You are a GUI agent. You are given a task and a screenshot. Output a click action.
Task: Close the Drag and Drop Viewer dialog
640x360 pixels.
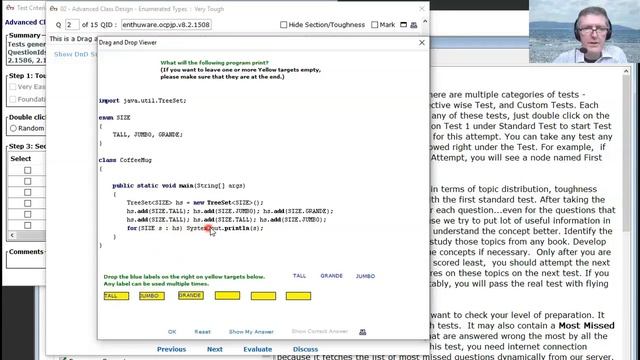pos(422,42)
